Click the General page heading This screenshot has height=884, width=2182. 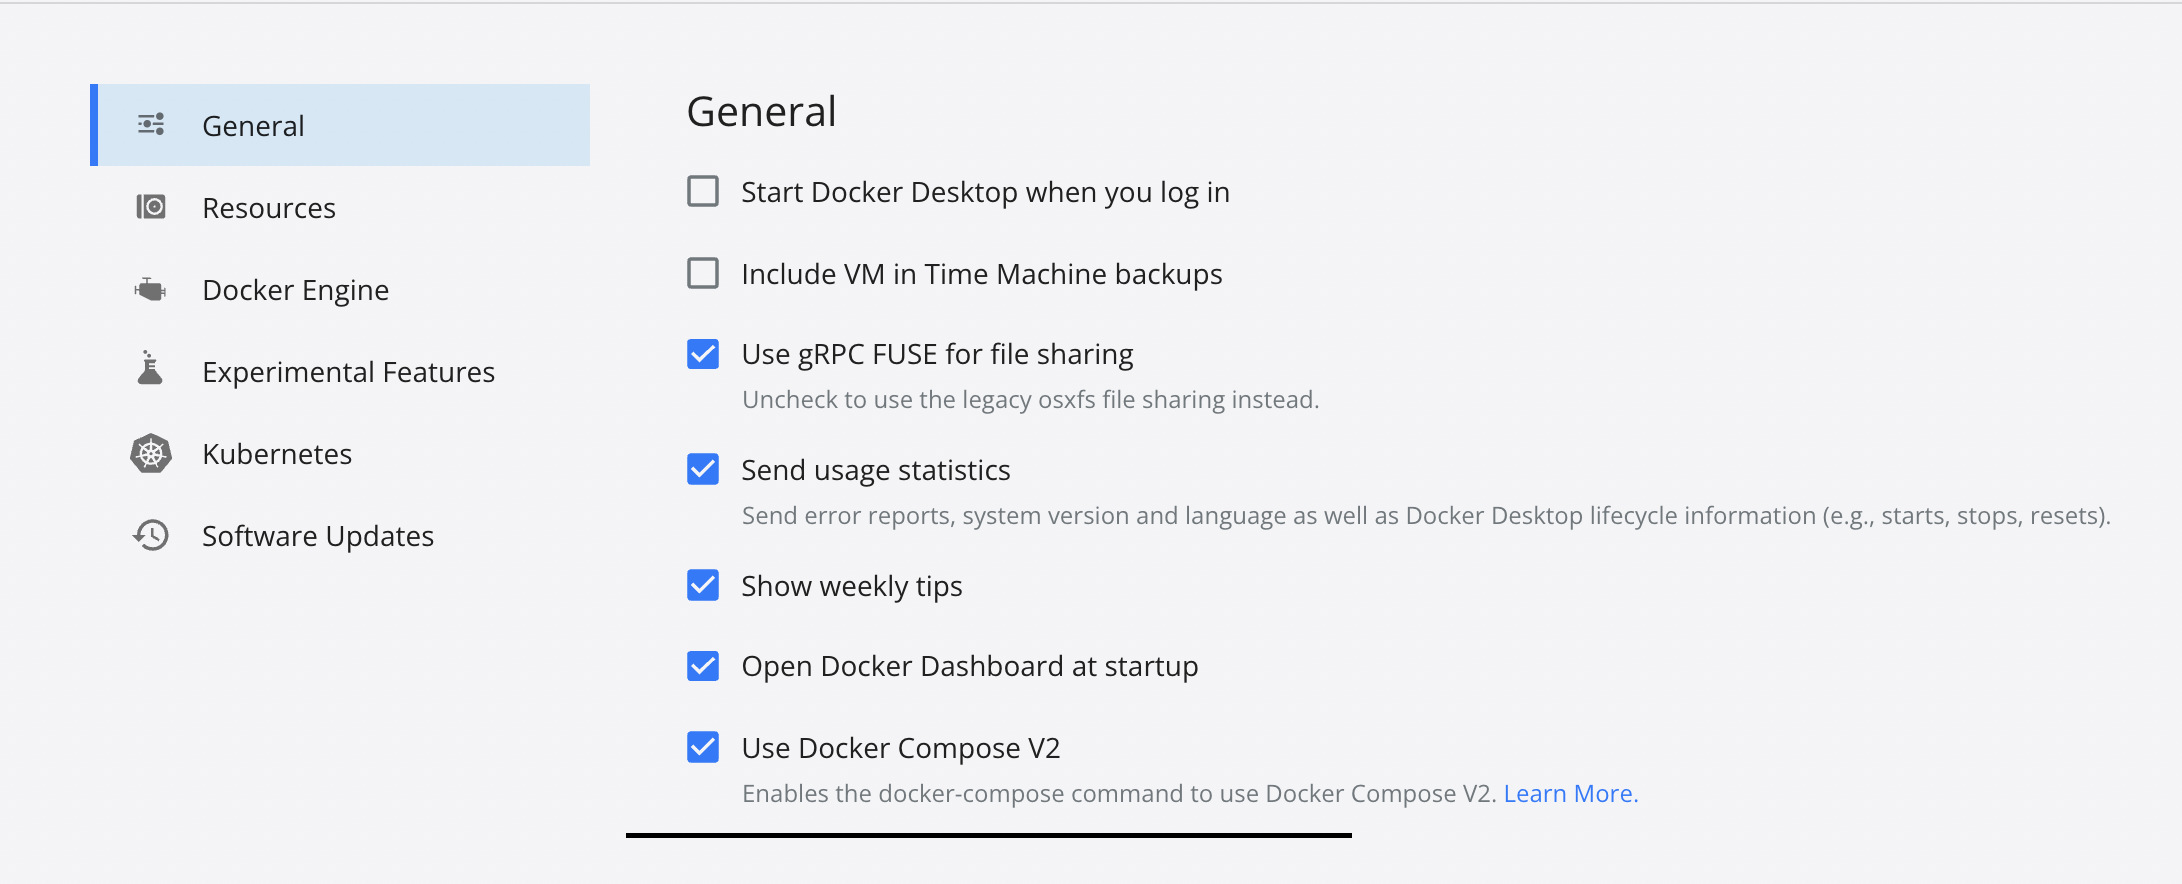coord(761,111)
